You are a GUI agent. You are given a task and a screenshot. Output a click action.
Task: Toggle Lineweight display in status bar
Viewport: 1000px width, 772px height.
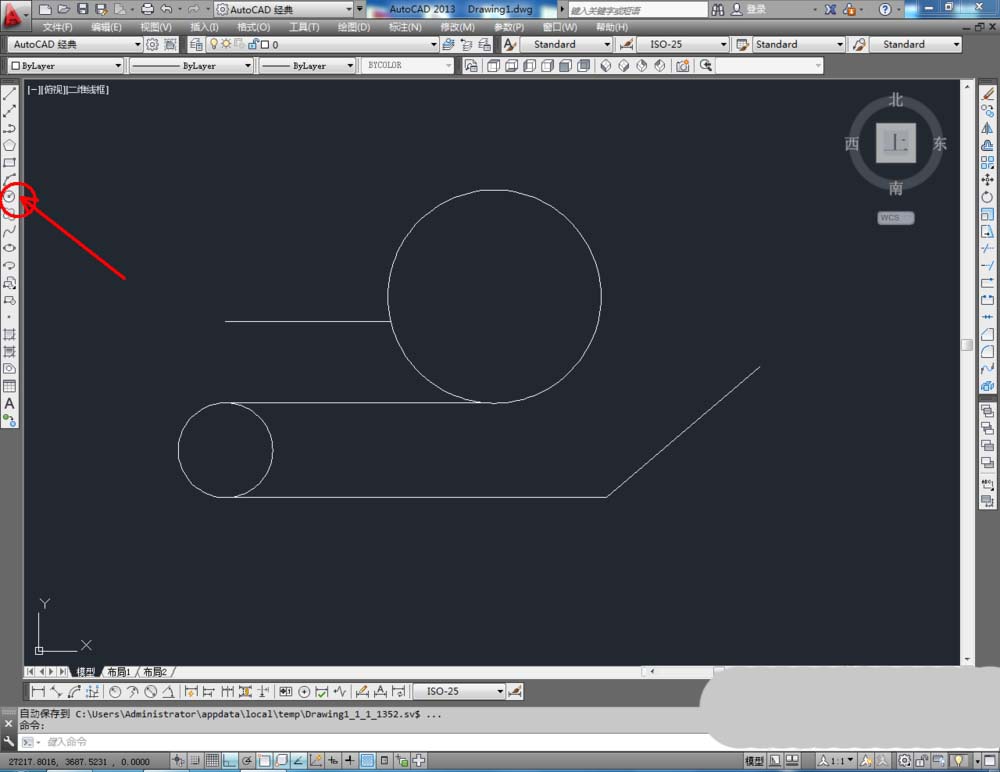click(349, 760)
